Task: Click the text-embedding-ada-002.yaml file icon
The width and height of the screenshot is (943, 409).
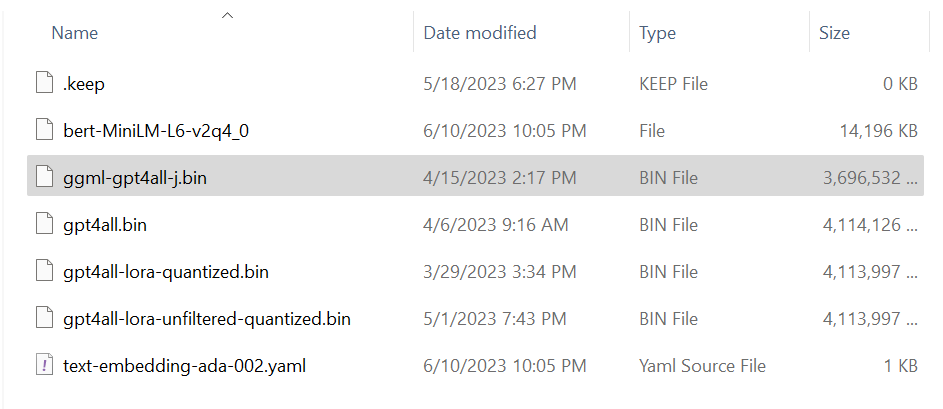Action: [43, 366]
